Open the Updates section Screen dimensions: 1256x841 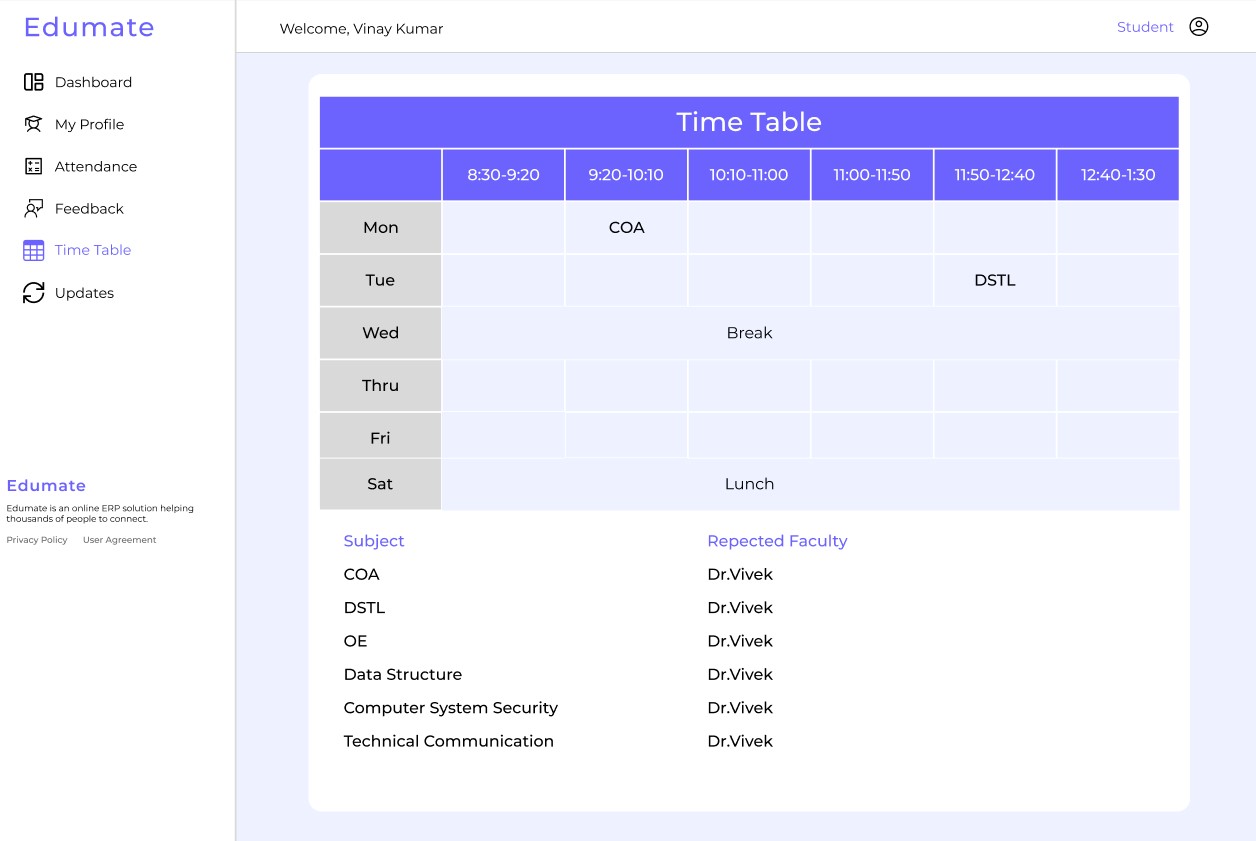pos(84,293)
